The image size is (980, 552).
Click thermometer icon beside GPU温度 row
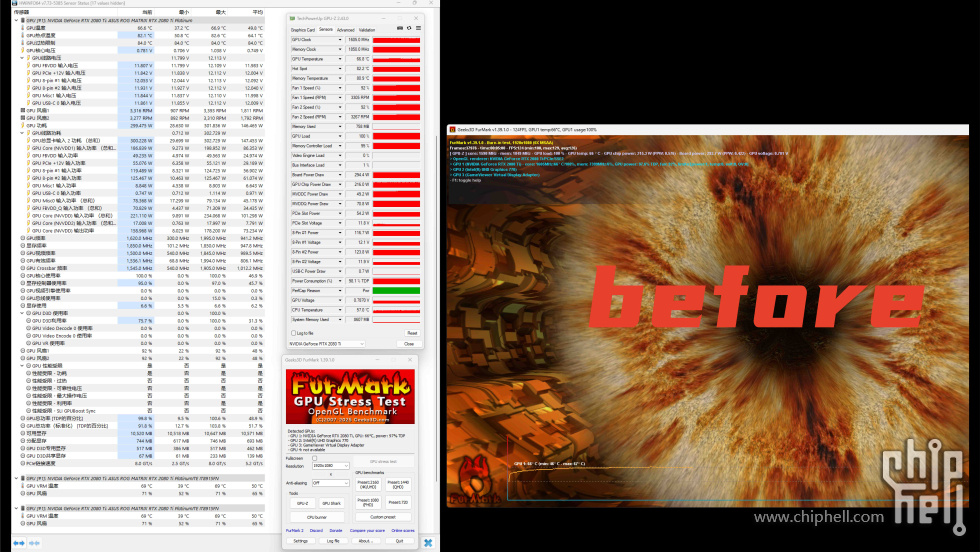click(x=23, y=28)
